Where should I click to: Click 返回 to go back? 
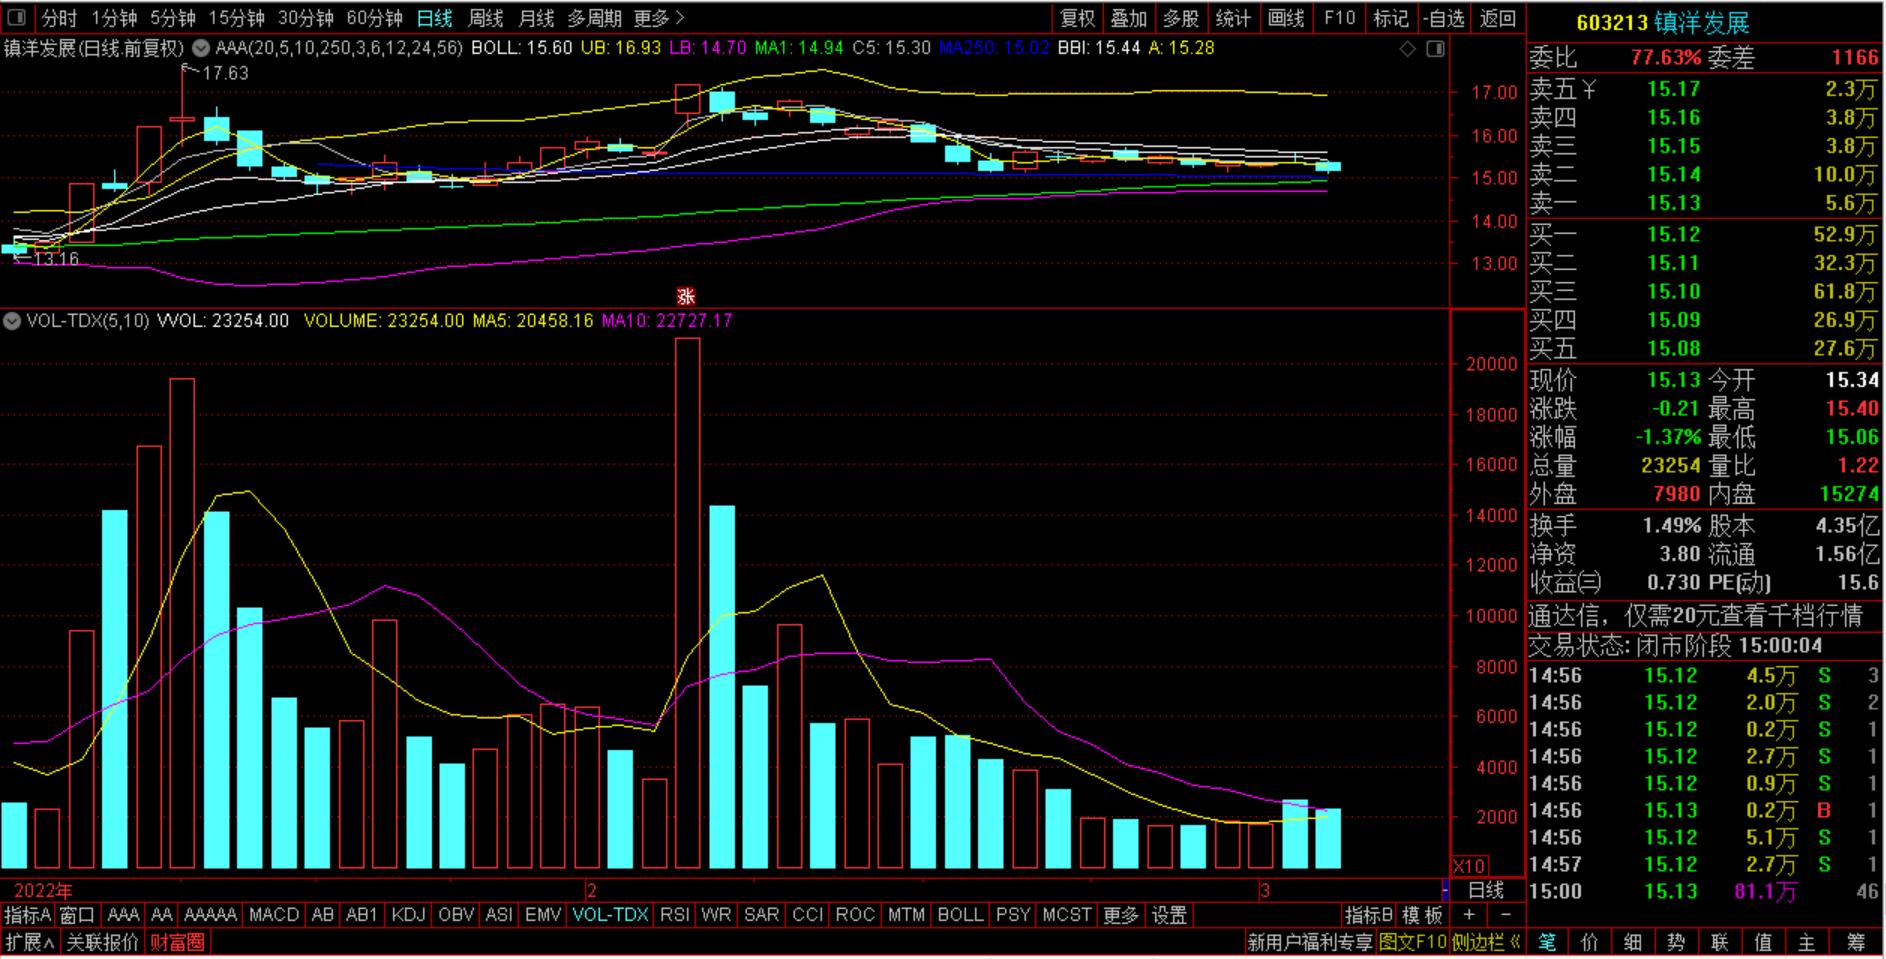pos(1498,18)
